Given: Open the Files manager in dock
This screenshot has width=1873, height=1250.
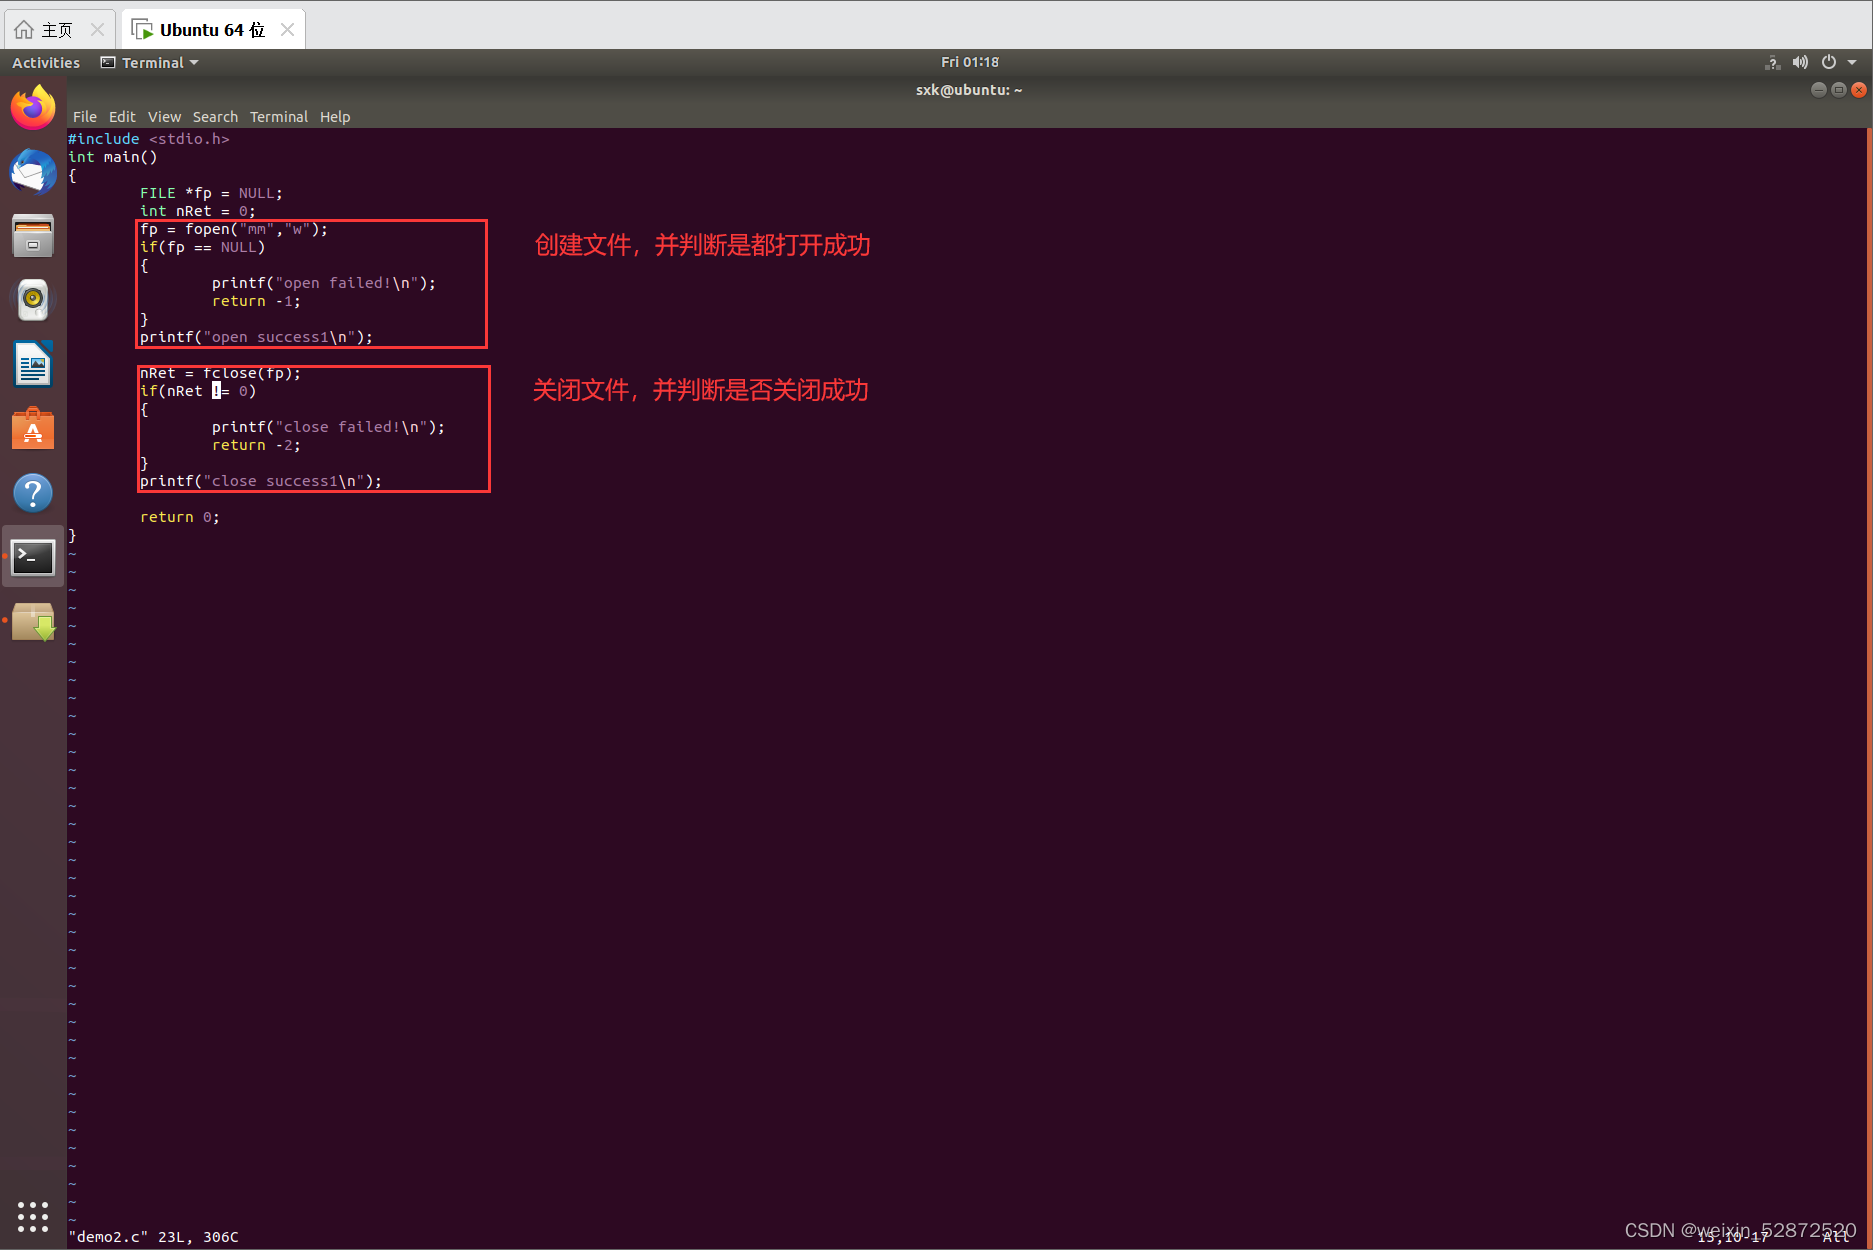Looking at the screenshot, I should pyautogui.click(x=33, y=236).
